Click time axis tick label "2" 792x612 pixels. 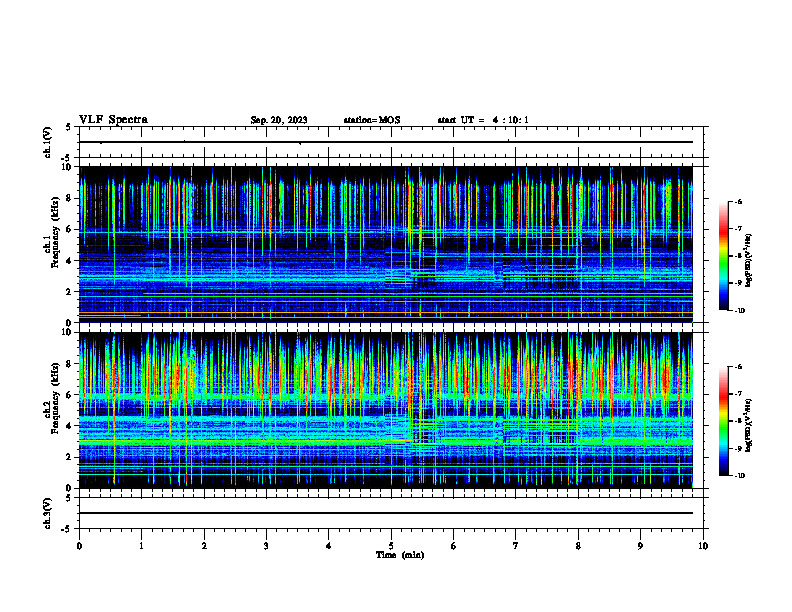coord(204,546)
